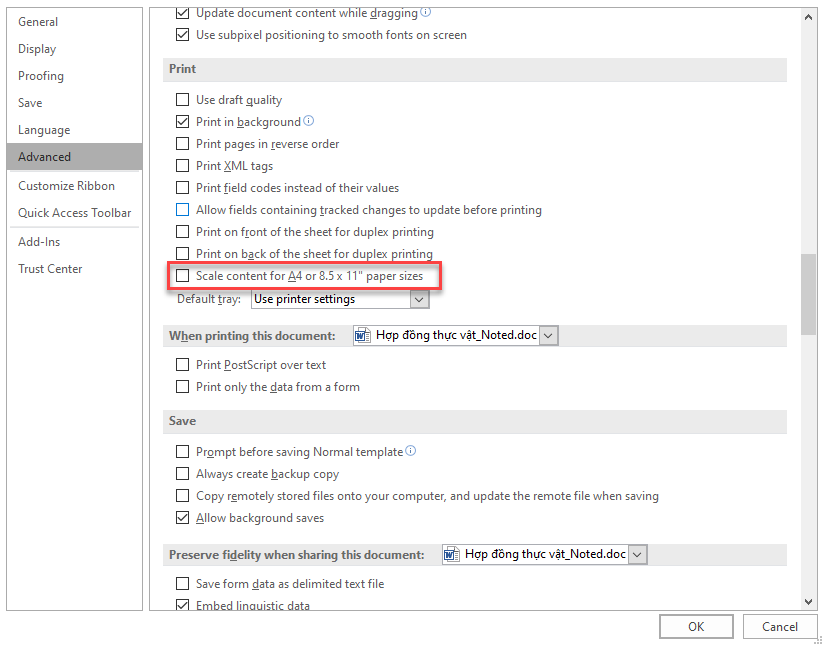Uncheck Print in background
This screenshot has height=646, width=824.
[x=182, y=121]
